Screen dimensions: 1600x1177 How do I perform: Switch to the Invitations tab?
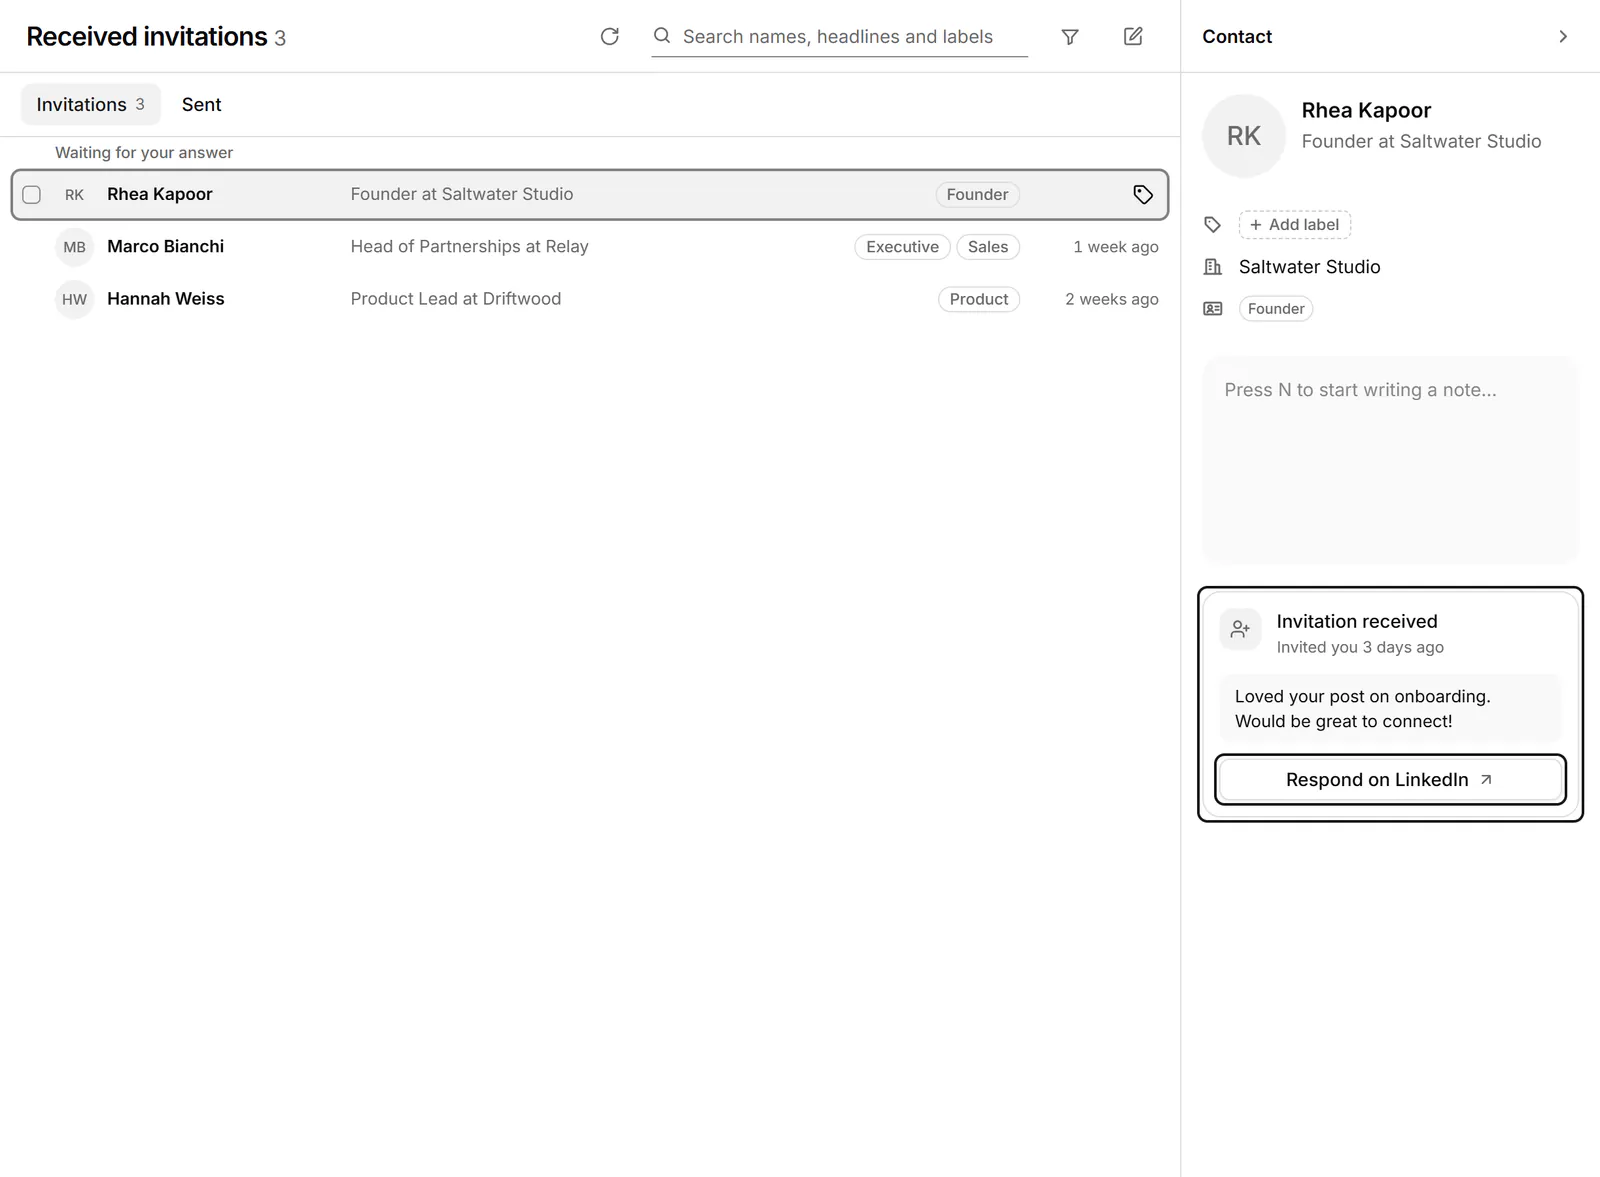(91, 105)
